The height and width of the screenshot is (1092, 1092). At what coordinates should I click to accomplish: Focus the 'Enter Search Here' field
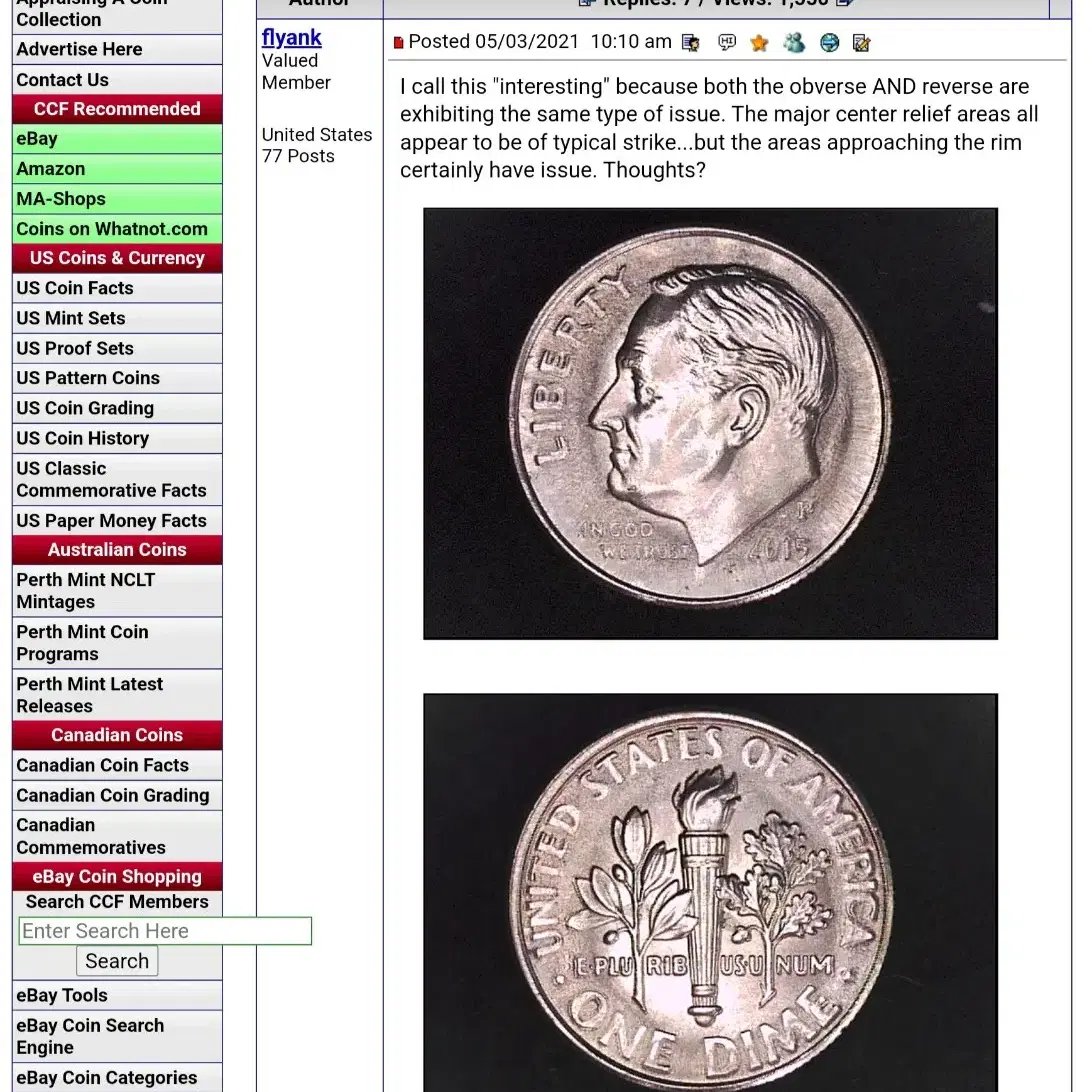[165, 931]
